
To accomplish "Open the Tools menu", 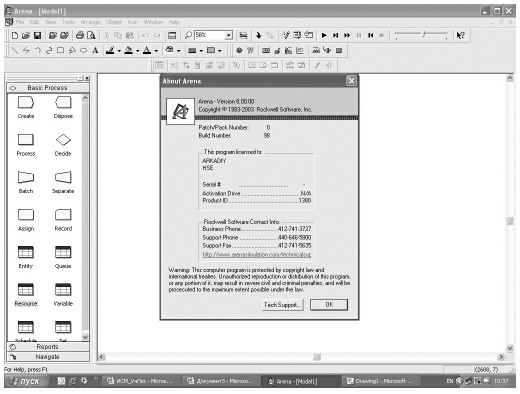I will point(68,22).
